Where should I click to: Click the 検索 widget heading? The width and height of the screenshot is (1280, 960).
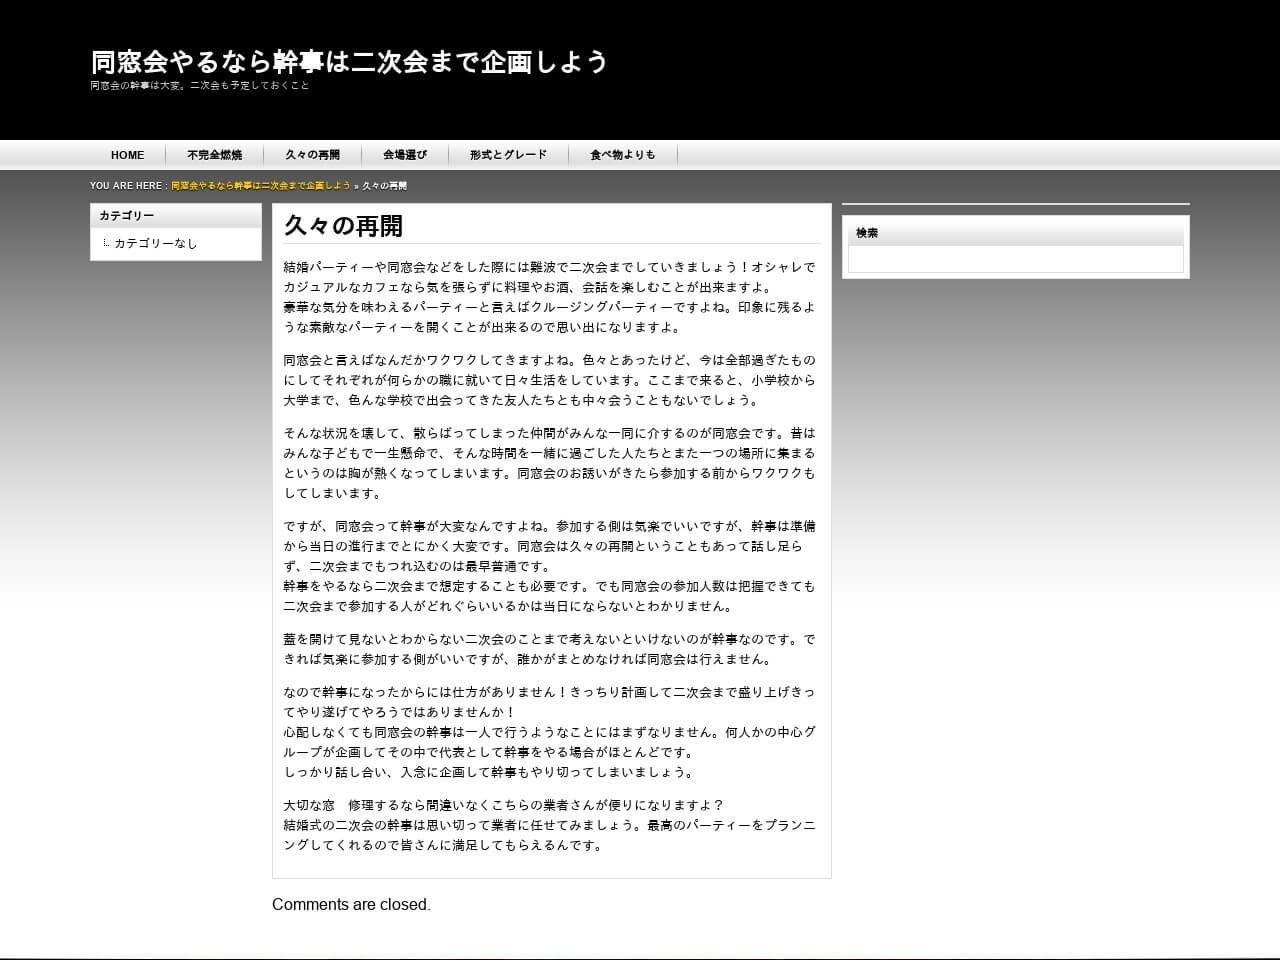pyautogui.click(x=867, y=233)
